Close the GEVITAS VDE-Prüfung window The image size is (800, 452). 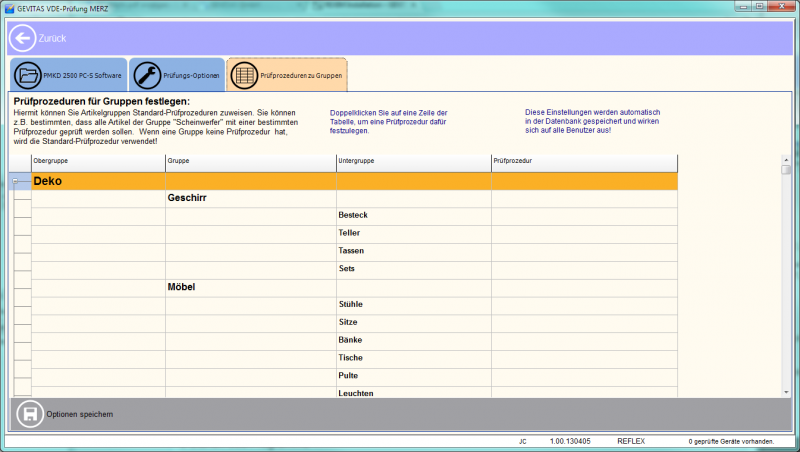pos(781,7)
